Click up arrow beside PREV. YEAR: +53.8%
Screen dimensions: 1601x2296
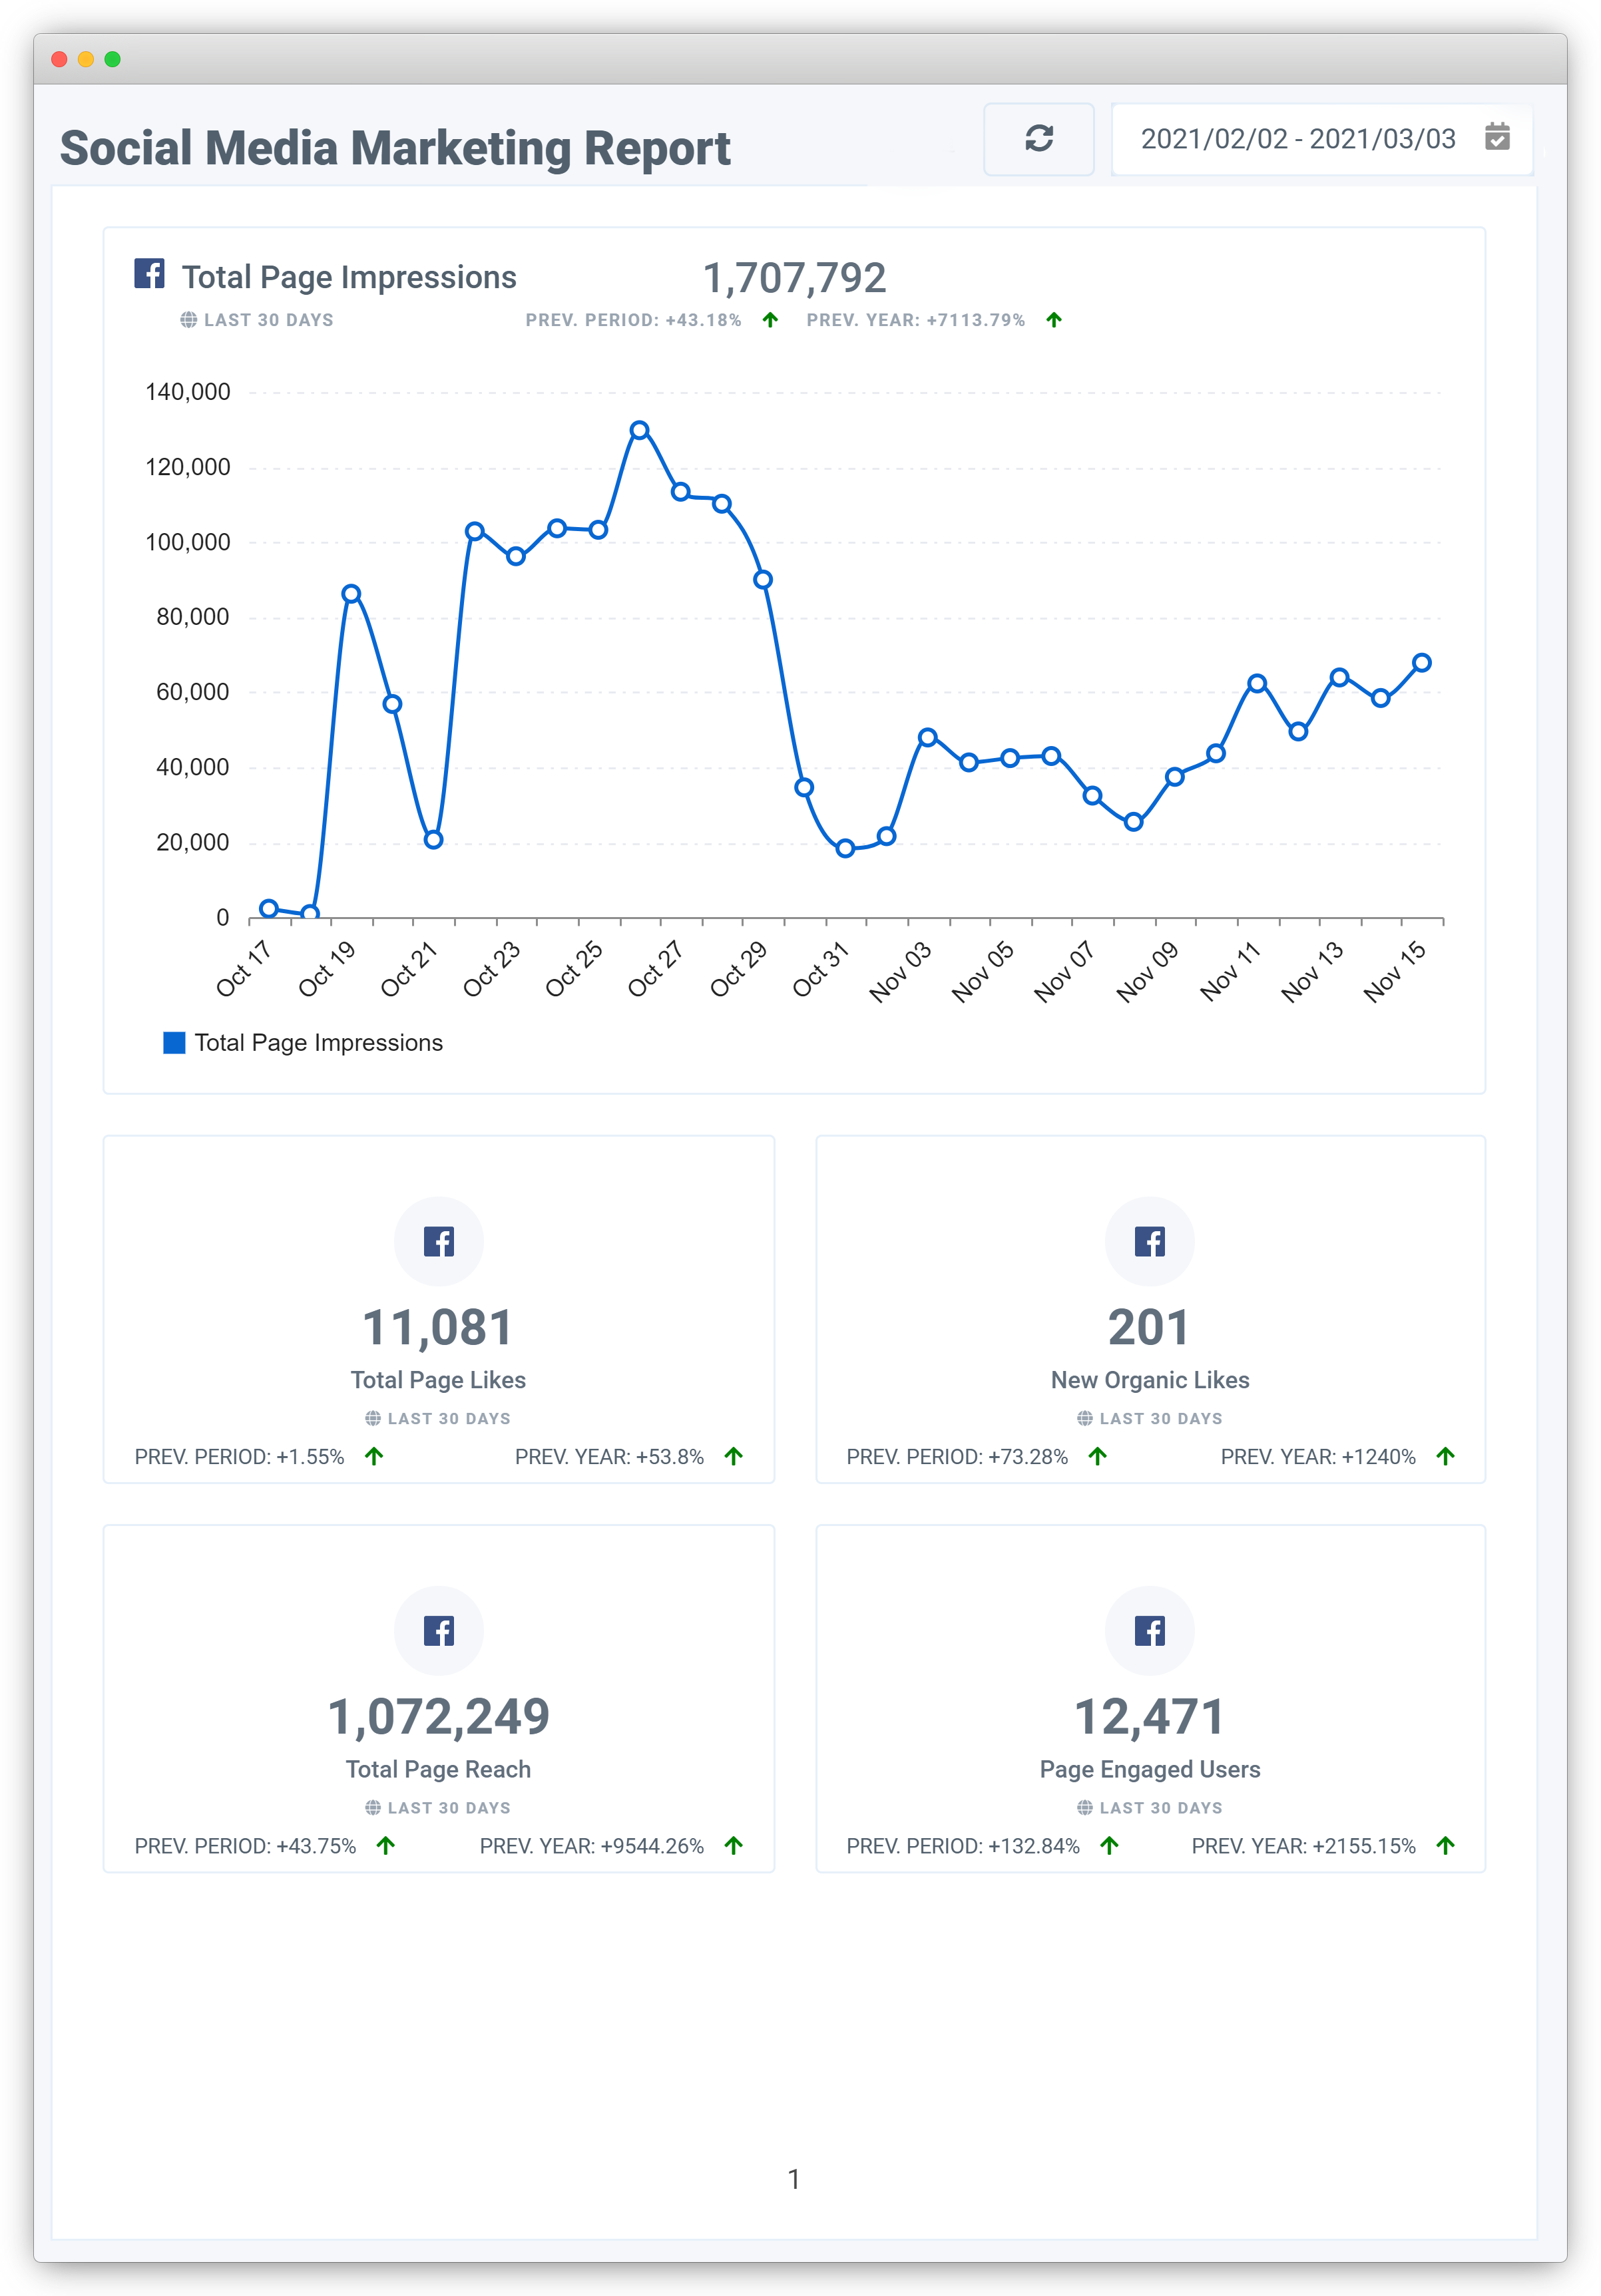point(734,1456)
